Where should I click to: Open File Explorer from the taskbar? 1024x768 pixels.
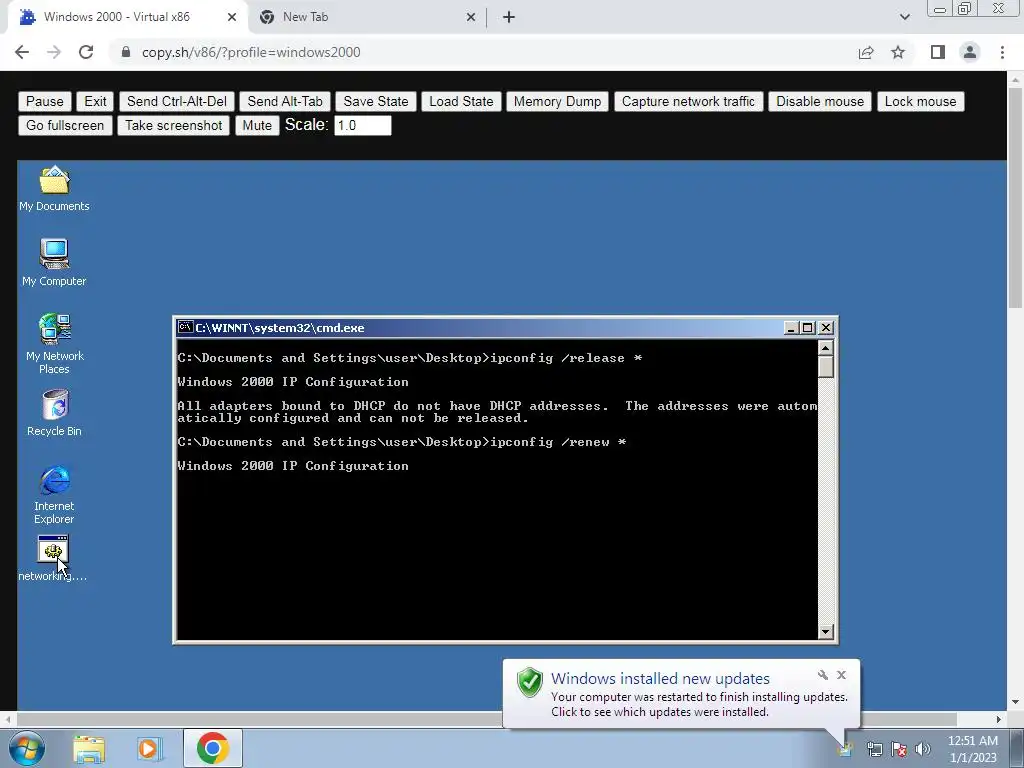[x=89, y=748]
